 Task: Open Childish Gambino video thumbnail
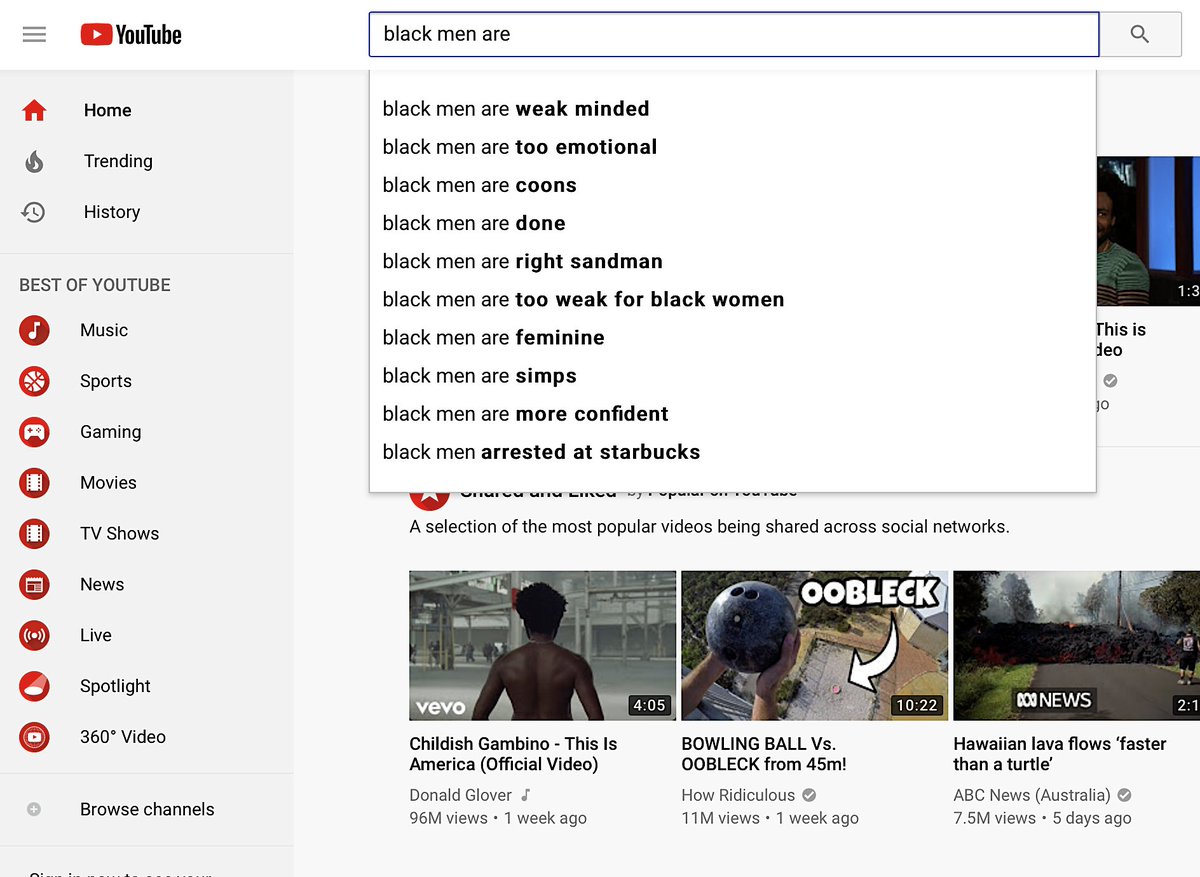543,646
